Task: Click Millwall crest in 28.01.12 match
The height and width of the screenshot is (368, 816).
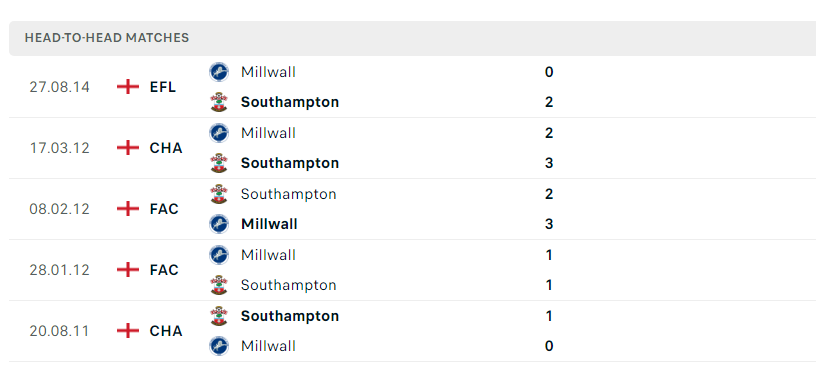Action: (x=219, y=255)
